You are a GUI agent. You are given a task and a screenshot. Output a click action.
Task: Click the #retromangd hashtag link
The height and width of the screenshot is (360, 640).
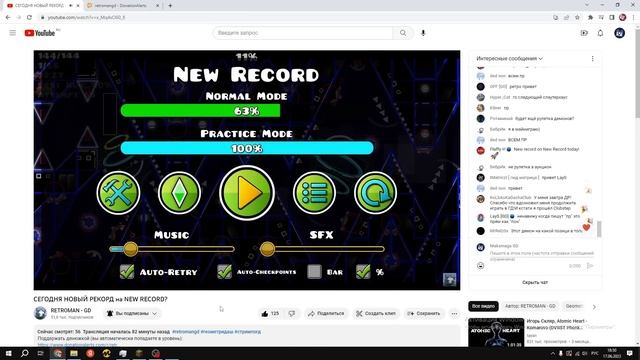(185, 332)
